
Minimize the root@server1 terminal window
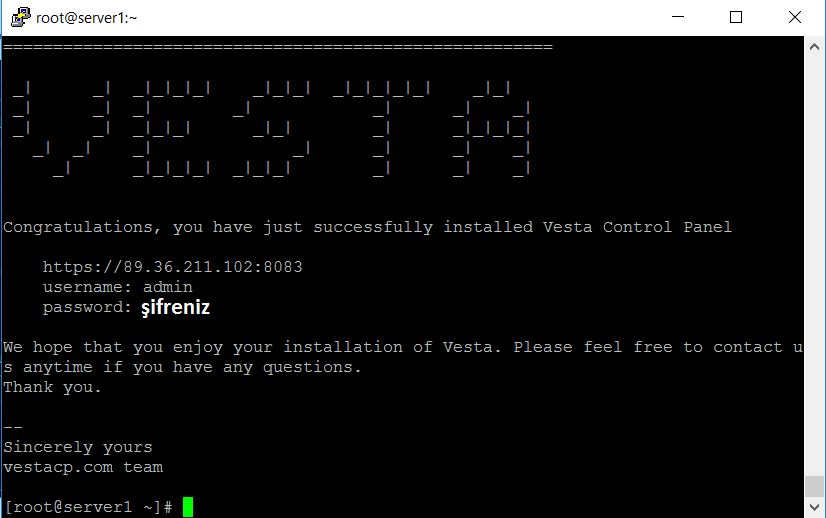click(678, 17)
